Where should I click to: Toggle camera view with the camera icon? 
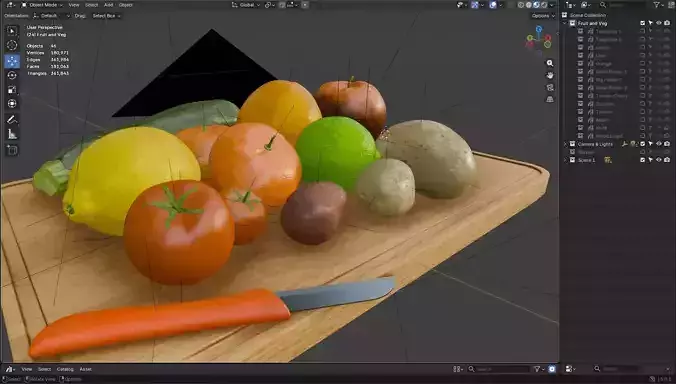pyautogui.click(x=550, y=87)
